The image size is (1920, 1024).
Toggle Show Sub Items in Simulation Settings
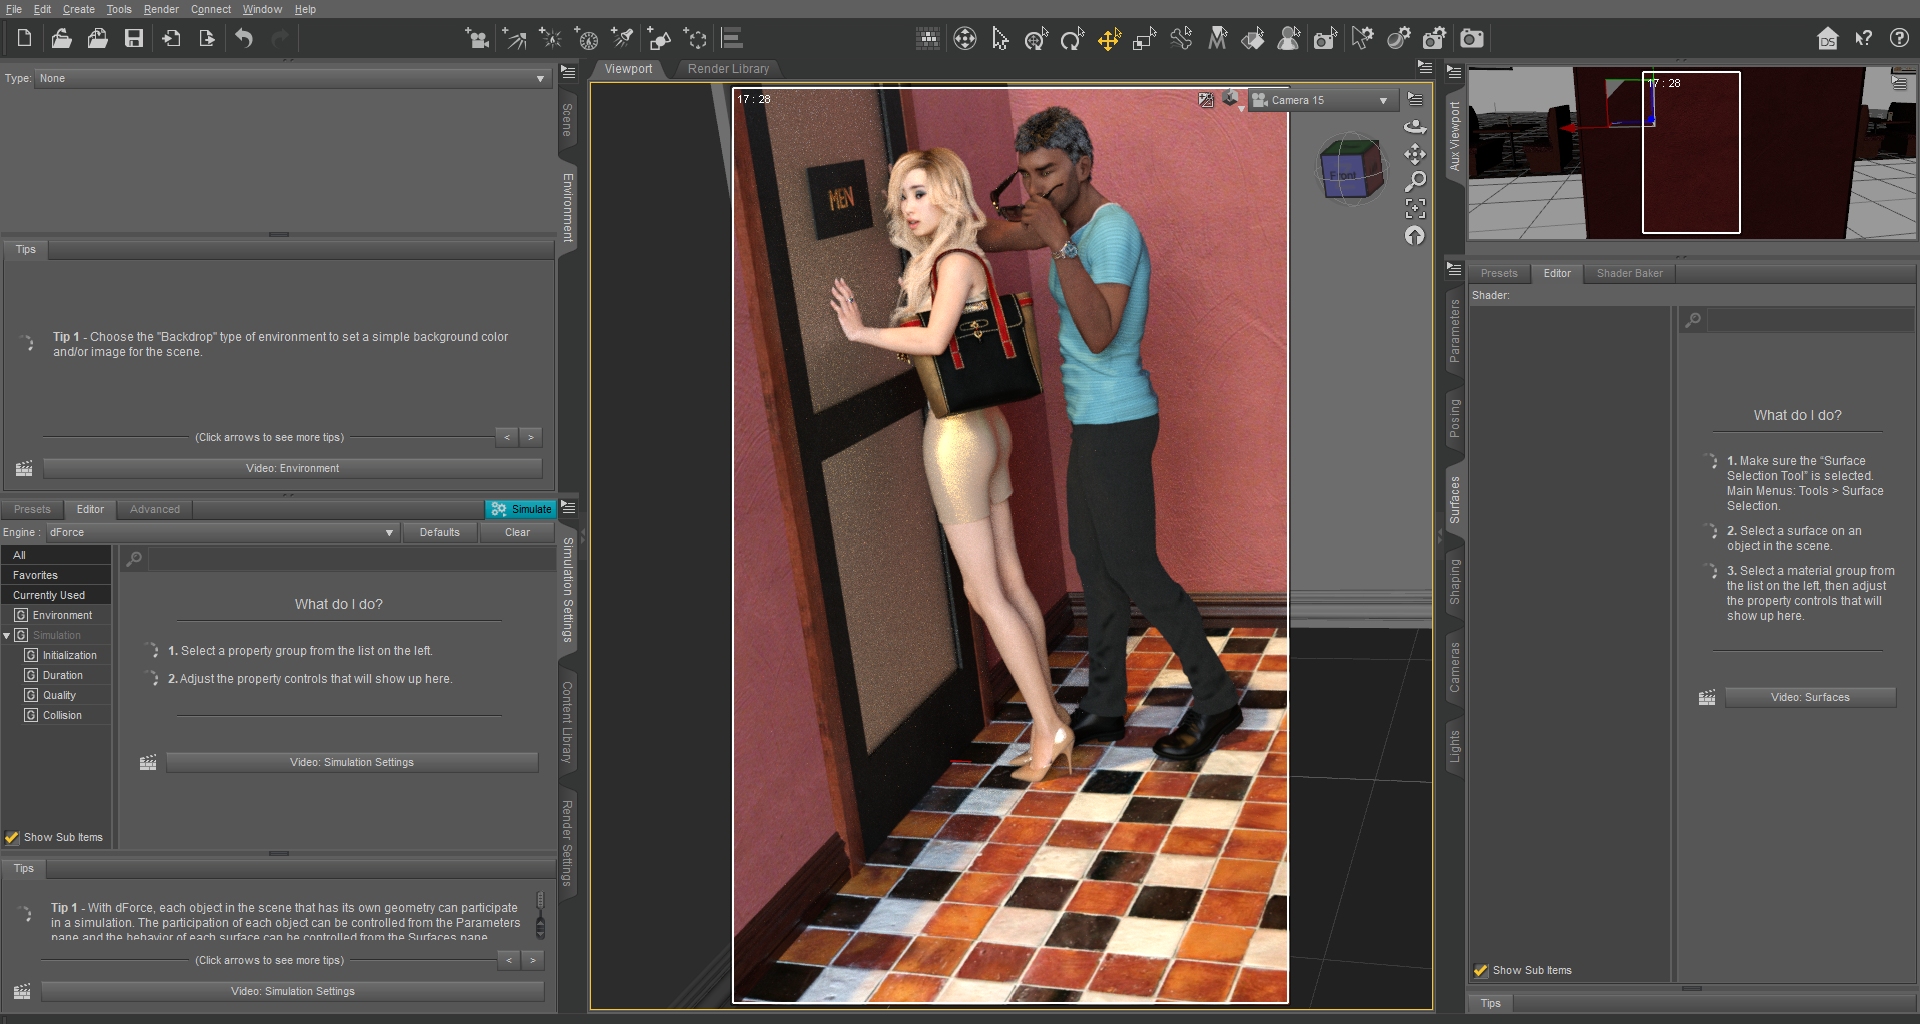[12, 838]
